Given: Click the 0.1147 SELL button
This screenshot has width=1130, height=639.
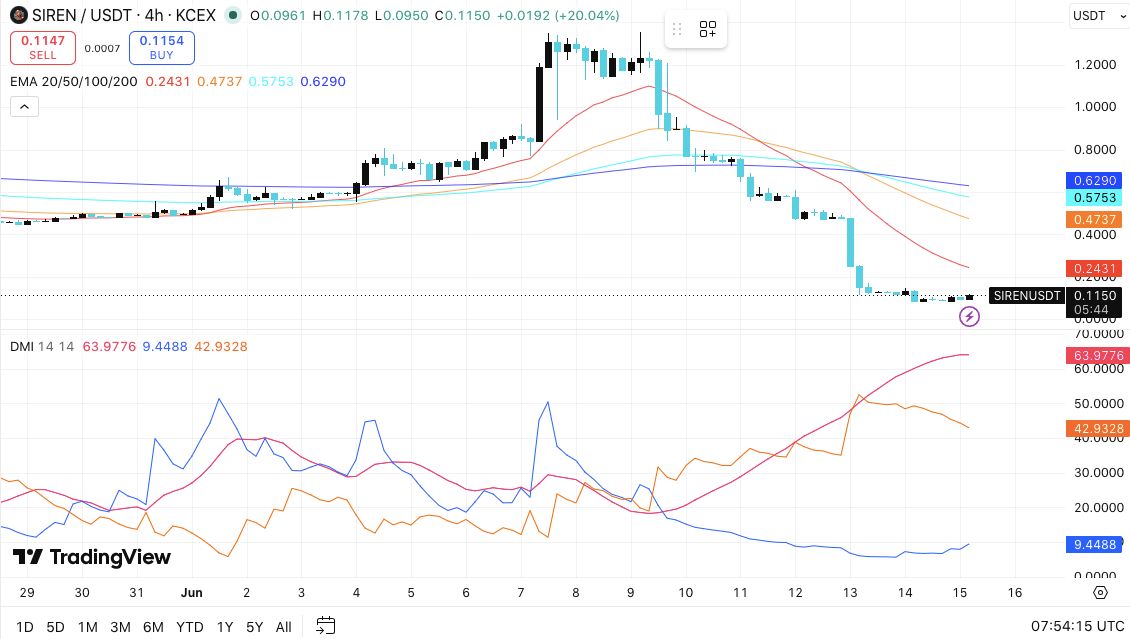Looking at the screenshot, I should click(x=43, y=48).
